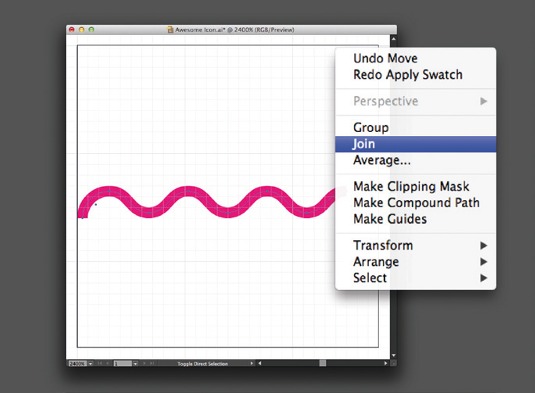The height and width of the screenshot is (393, 535).
Task: Click Redo Apply Swatch menu entry
Action: (x=408, y=75)
